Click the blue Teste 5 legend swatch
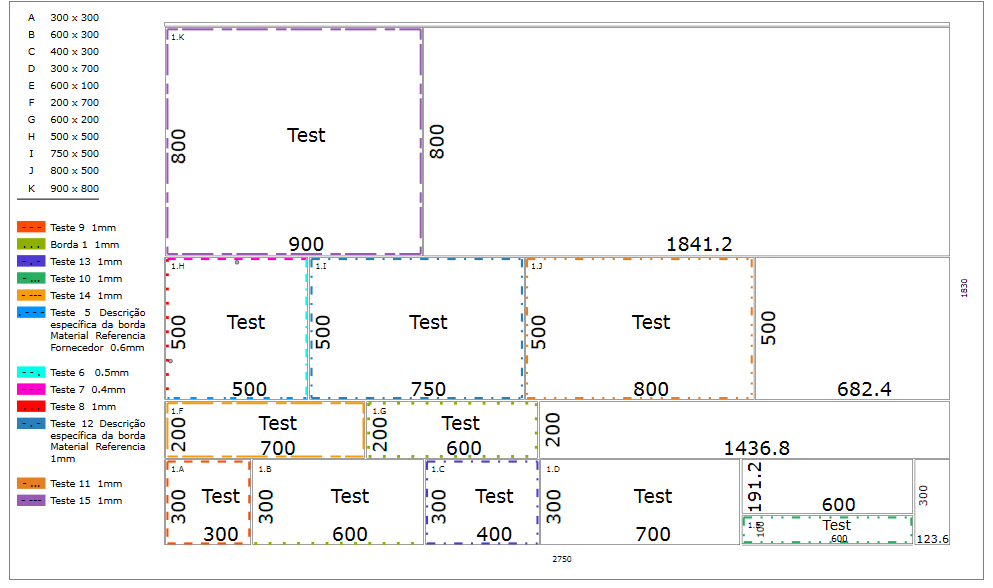 coord(31,313)
